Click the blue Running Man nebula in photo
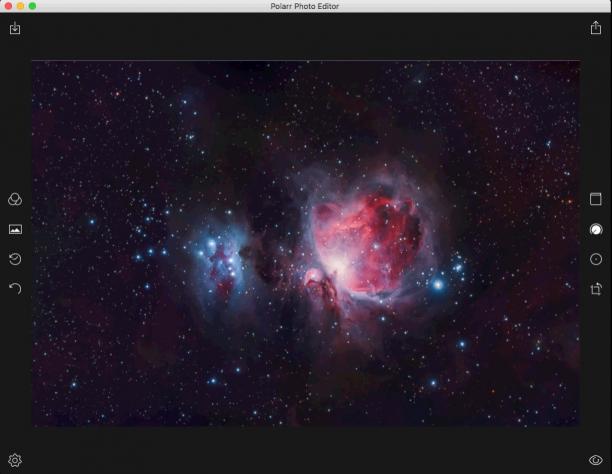The width and height of the screenshot is (612, 474). point(219,262)
